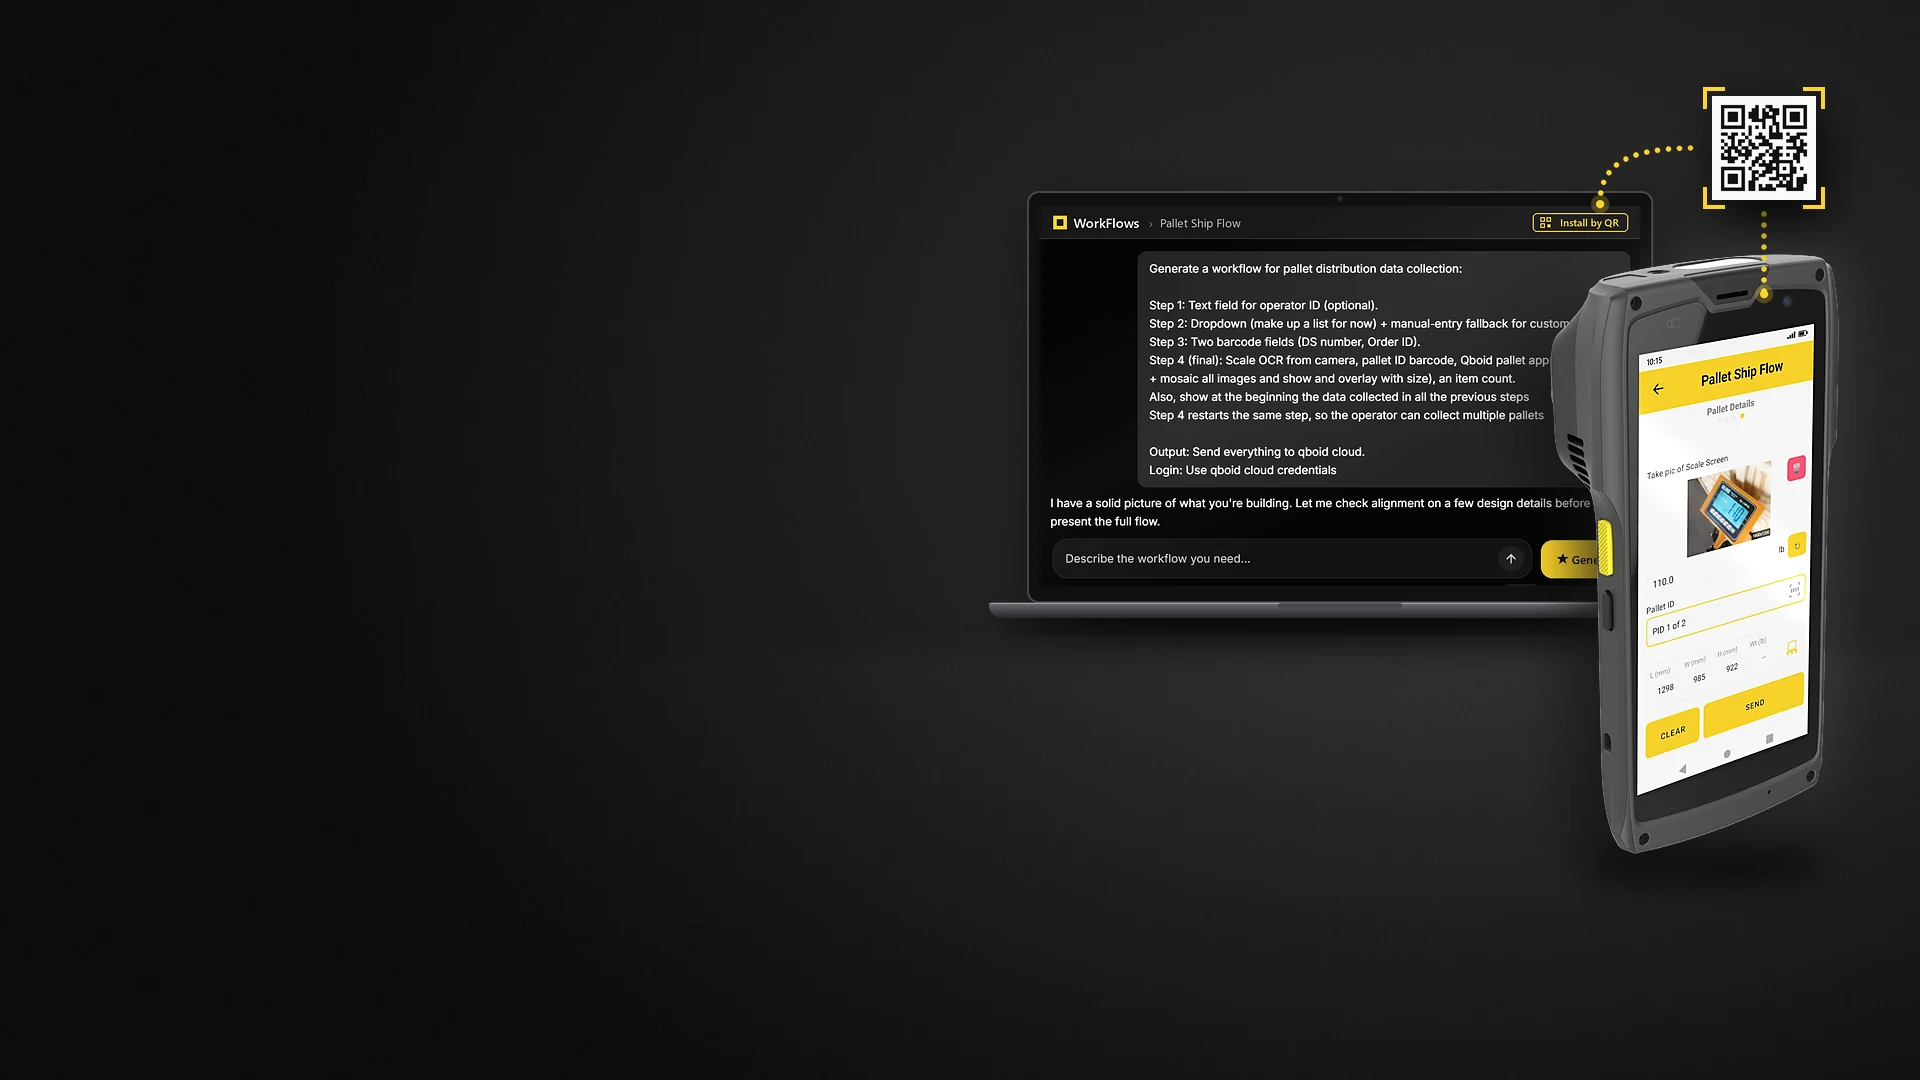
Task: Click the 'Output: Send everything to qboid cloud.' line
Action: (1256, 452)
